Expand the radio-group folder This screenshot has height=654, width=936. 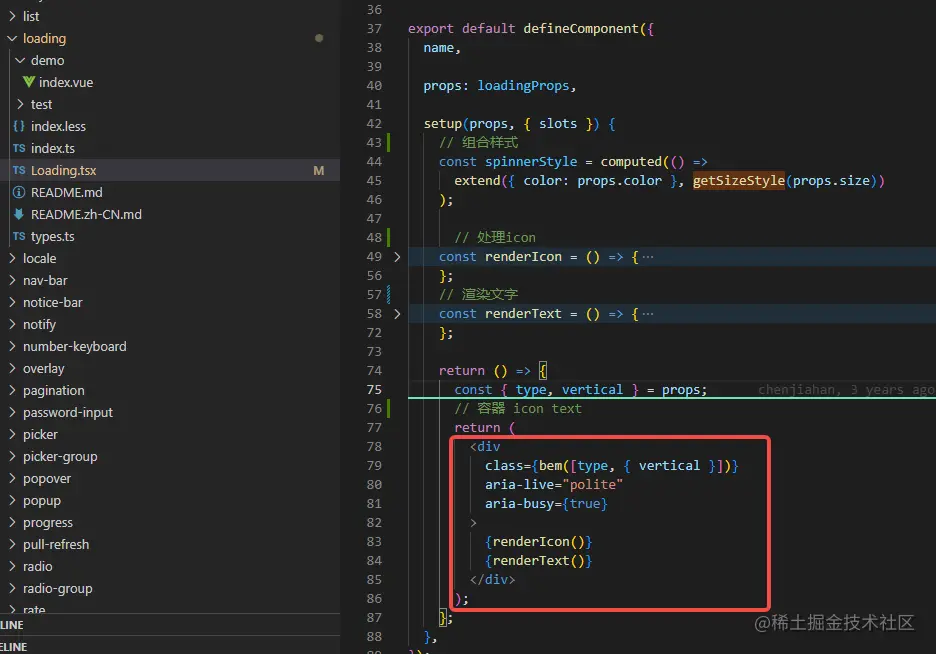12,588
